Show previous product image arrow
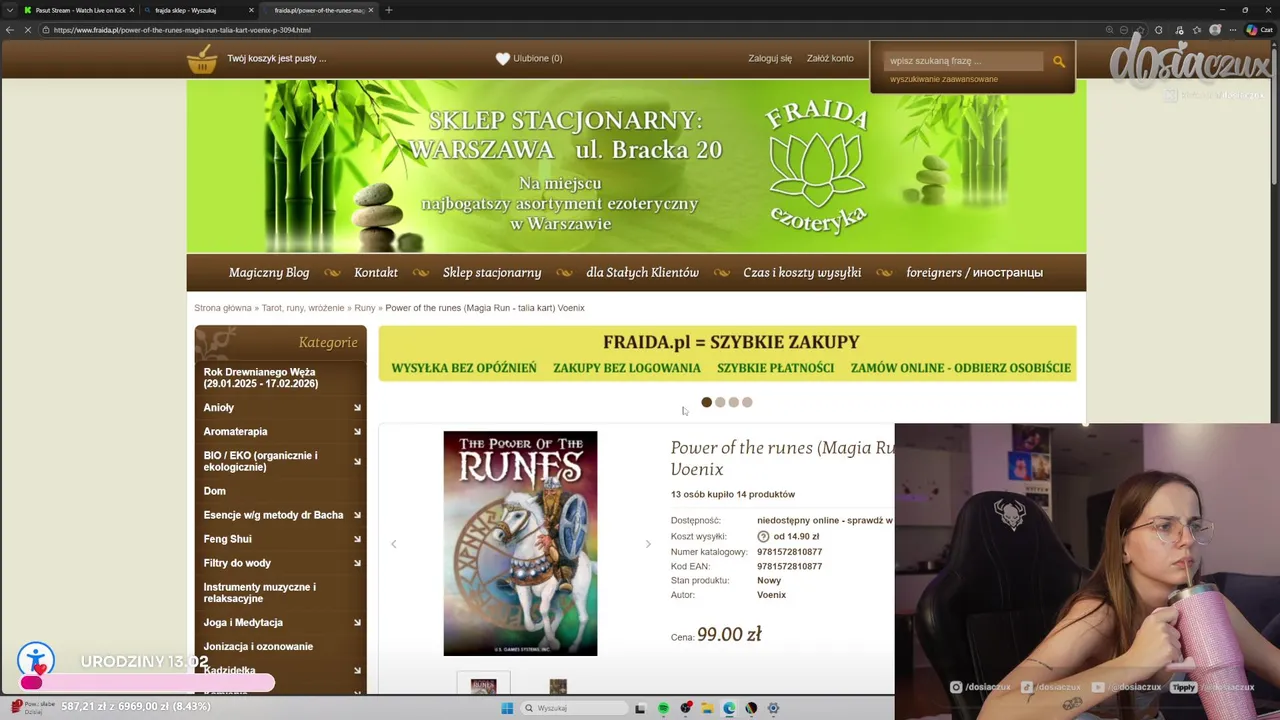The width and height of the screenshot is (1280, 720). click(x=394, y=544)
